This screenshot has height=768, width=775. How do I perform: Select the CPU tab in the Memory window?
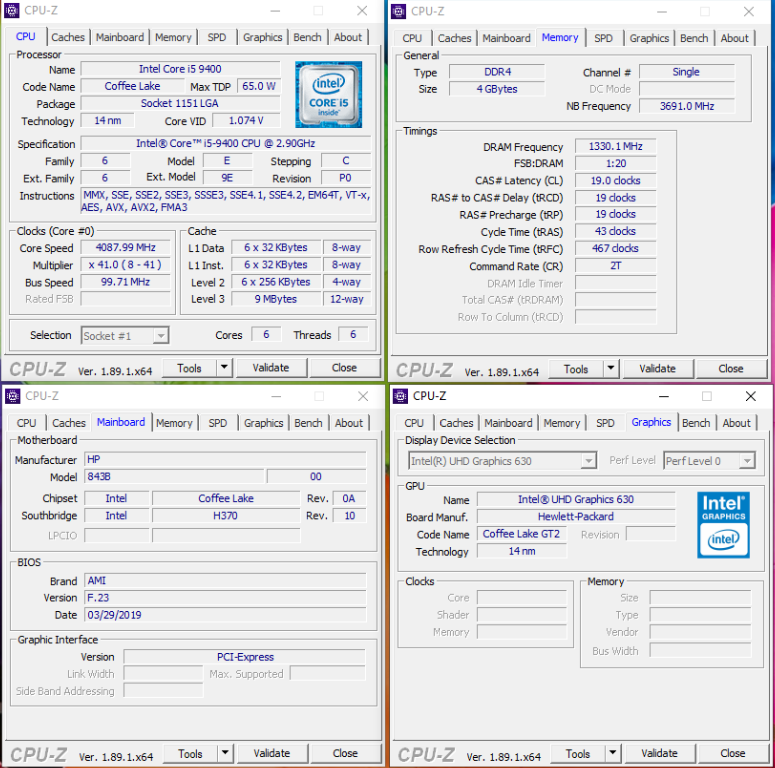tap(412, 39)
